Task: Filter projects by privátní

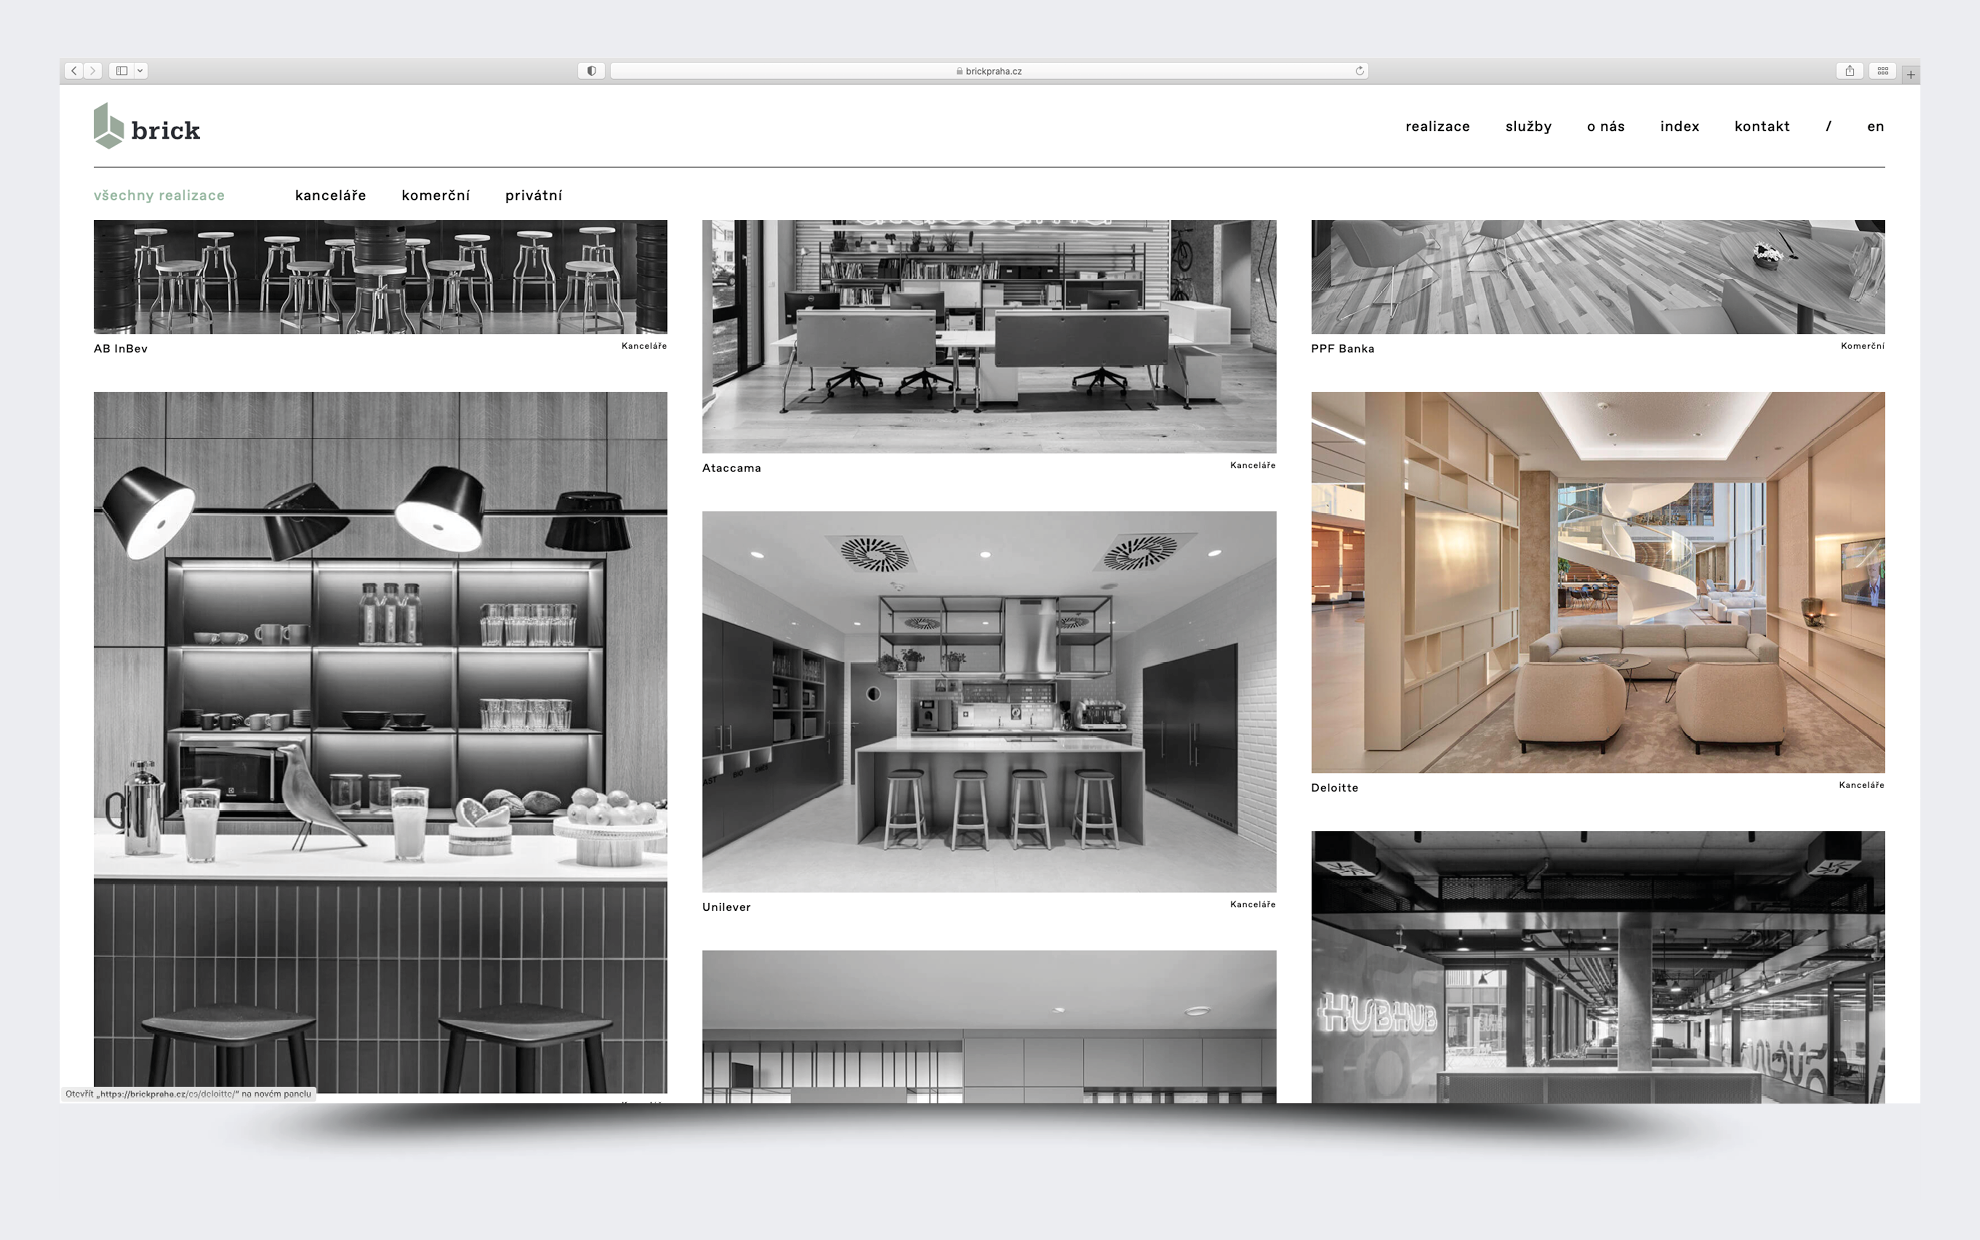Action: tap(533, 196)
